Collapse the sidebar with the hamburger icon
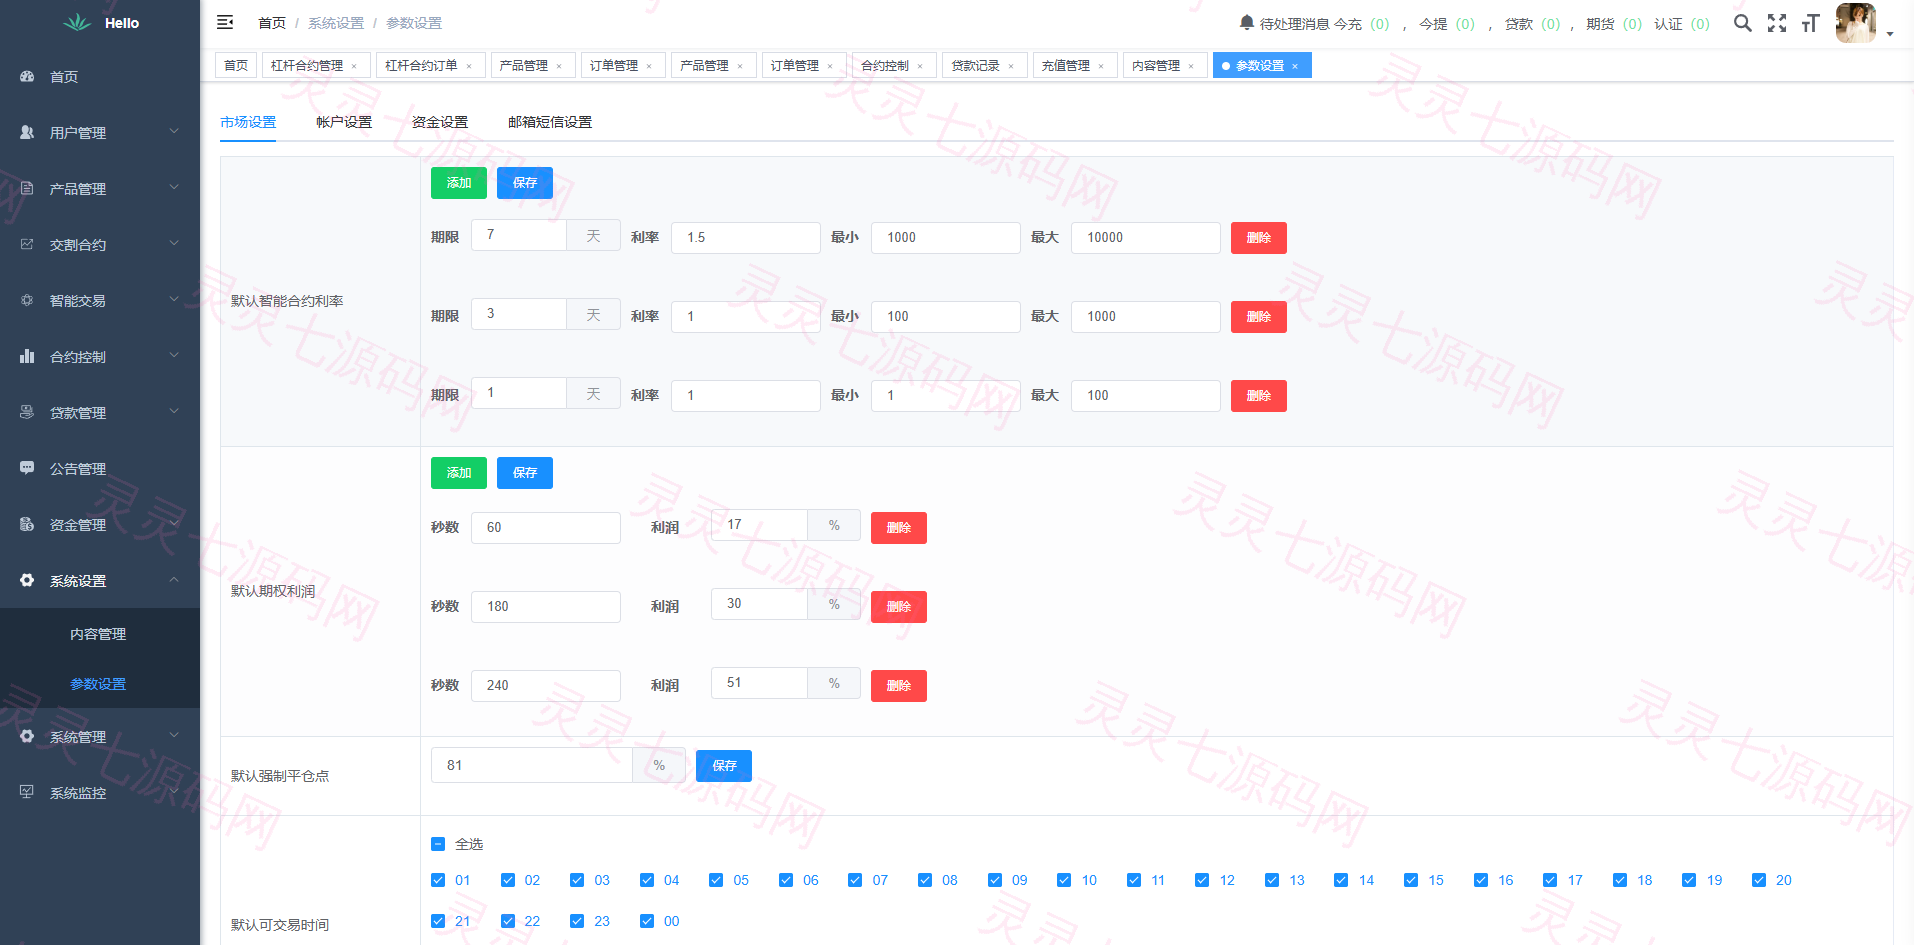Screen dimensions: 1914x945 click(225, 22)
